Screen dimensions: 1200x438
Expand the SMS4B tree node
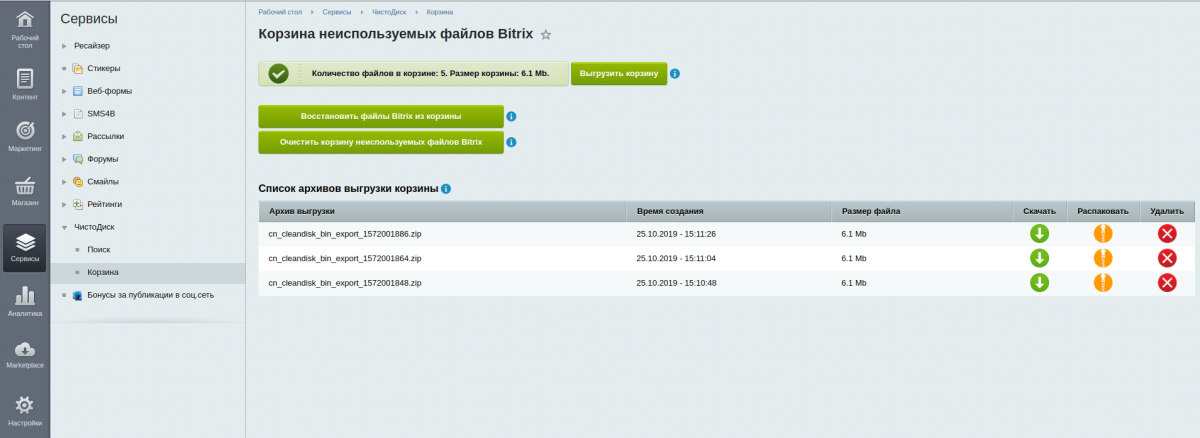(64, 114)
